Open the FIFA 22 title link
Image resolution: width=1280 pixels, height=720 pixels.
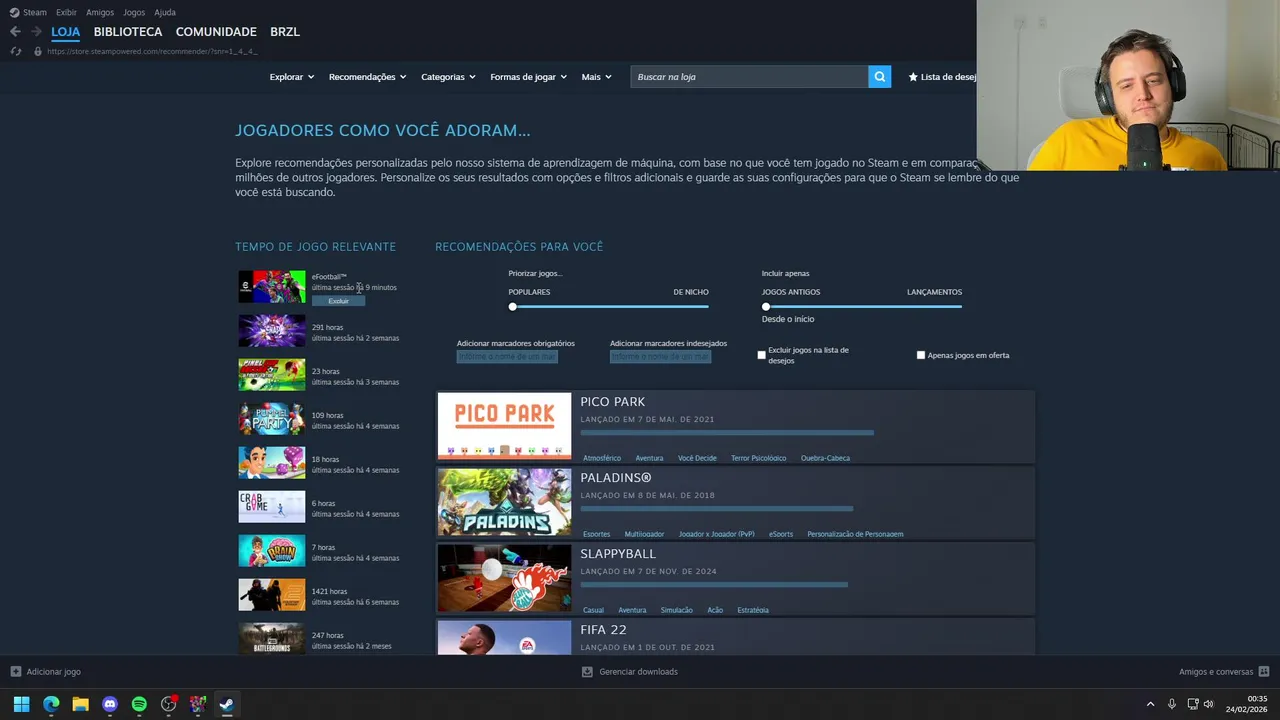pos(603,630)
